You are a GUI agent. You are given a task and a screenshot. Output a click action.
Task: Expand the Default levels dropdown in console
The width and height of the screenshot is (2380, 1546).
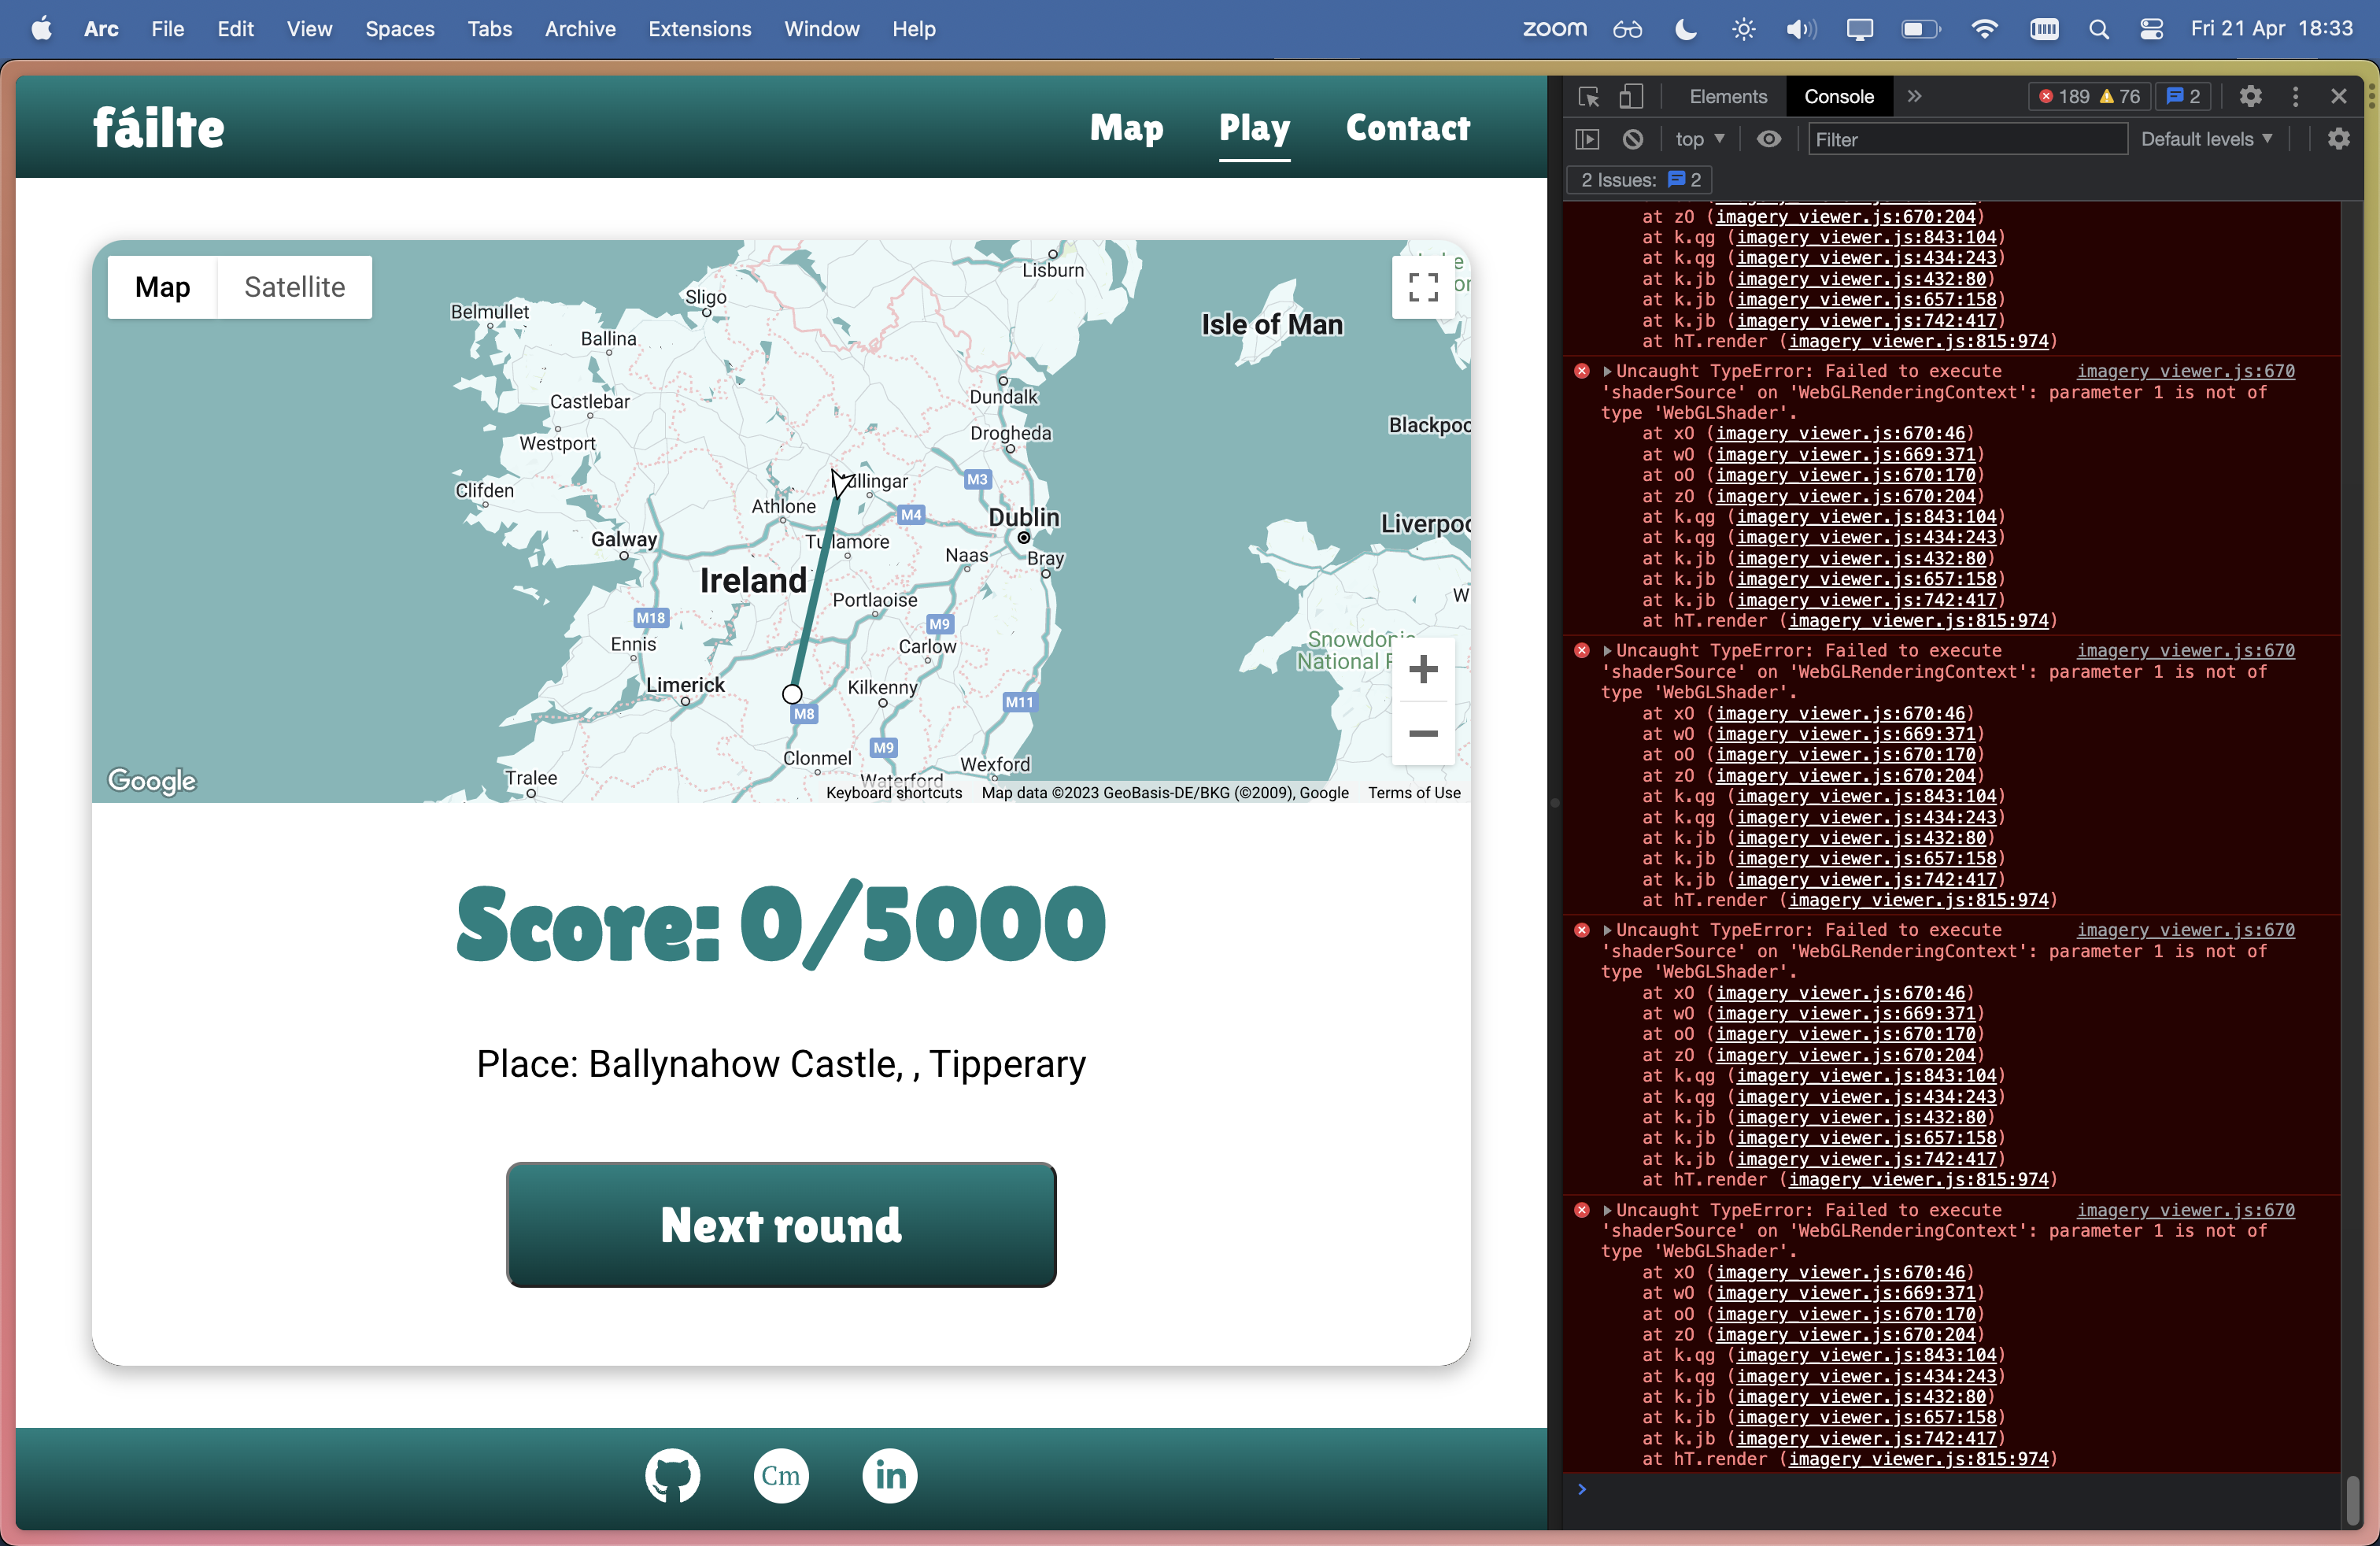tap(2212, 137)
